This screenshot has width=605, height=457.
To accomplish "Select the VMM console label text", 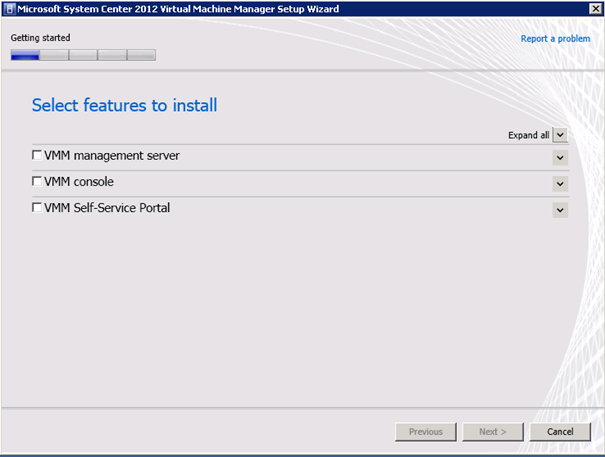I will click(79, 182).
